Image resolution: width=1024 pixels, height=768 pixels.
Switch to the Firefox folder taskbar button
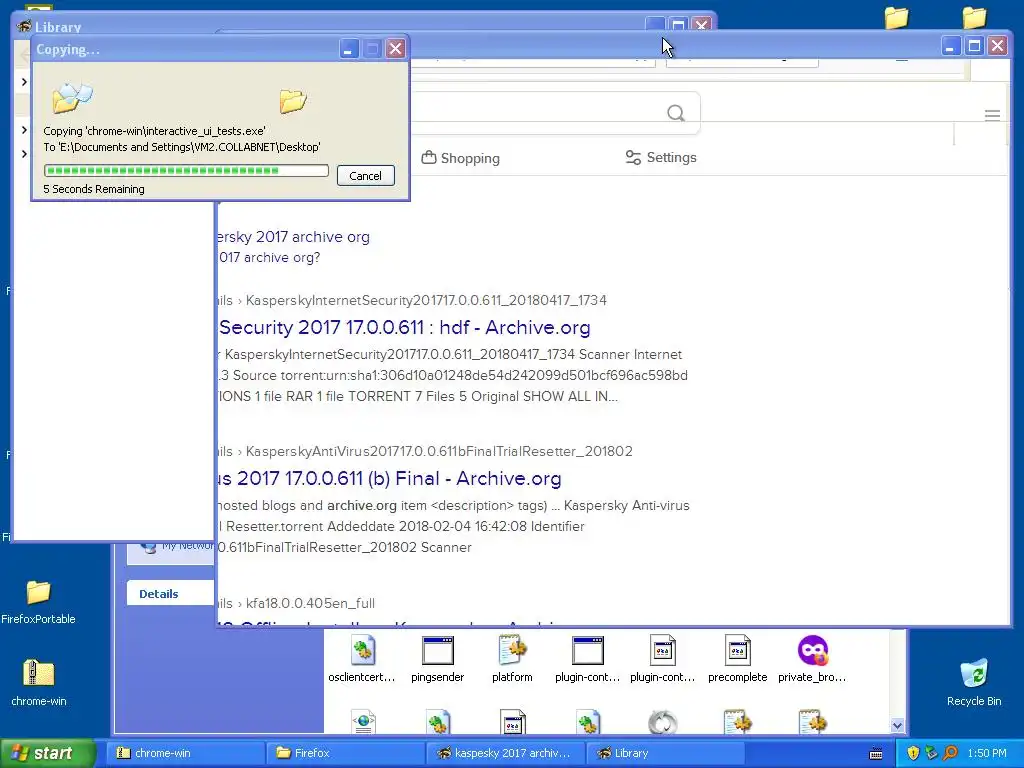[345, 753]
